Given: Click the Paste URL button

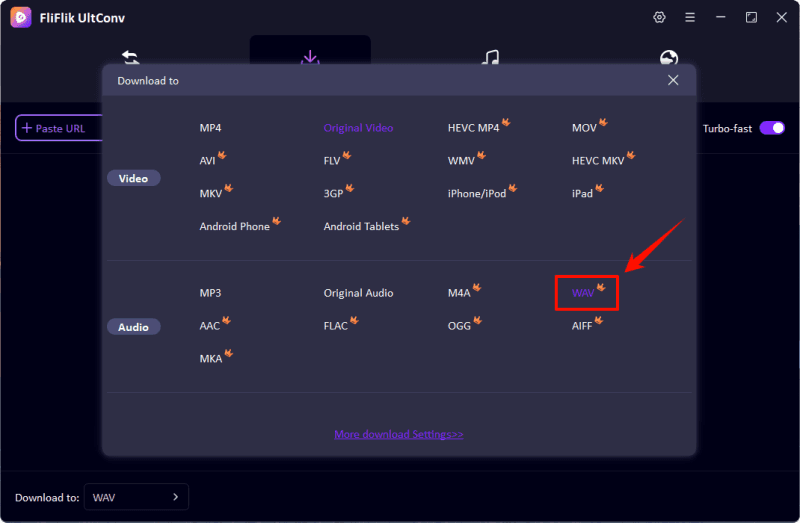Looking at the screenshot, I should tap(59, 128).
